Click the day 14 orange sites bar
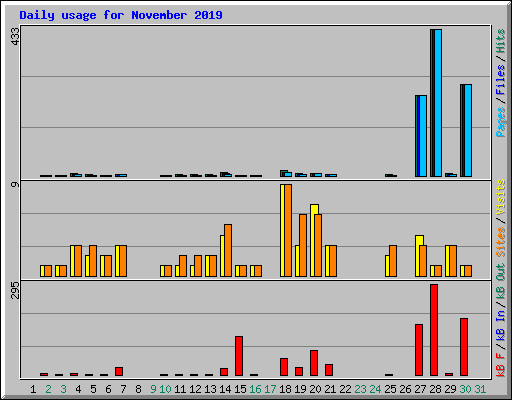The width and height of the screenshot is (512, 400). [228, 250]
